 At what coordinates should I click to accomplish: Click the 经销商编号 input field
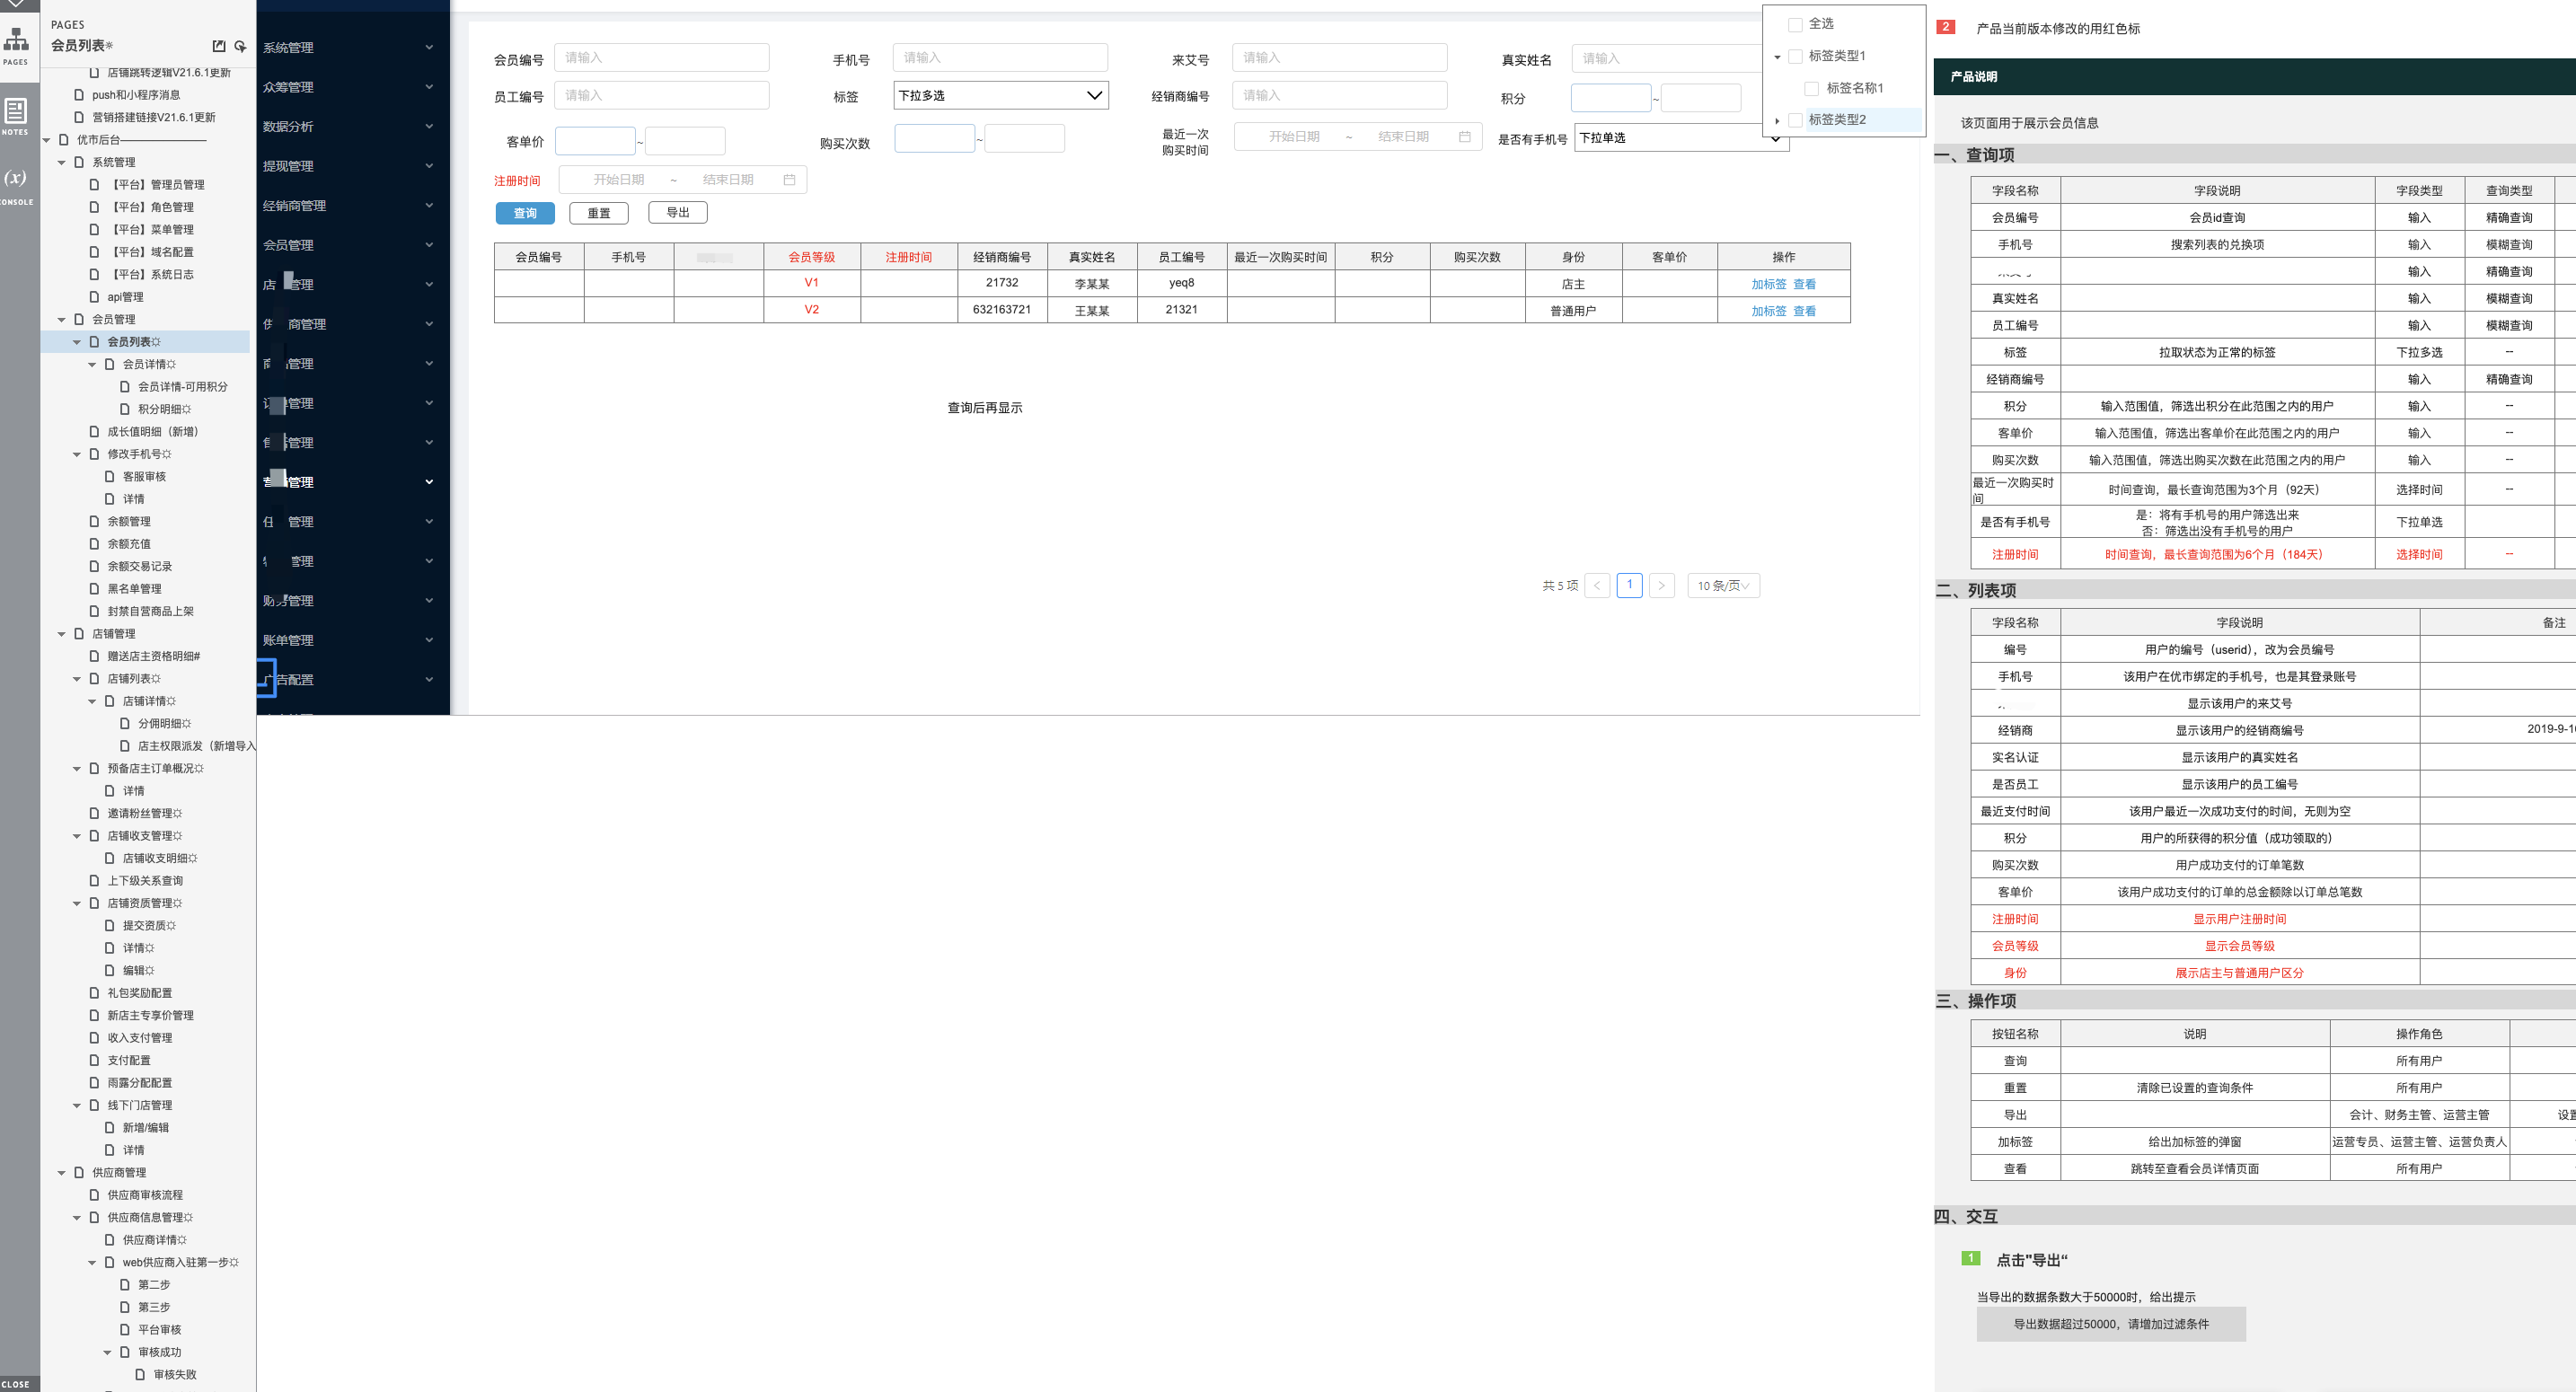click(1339, 95)
